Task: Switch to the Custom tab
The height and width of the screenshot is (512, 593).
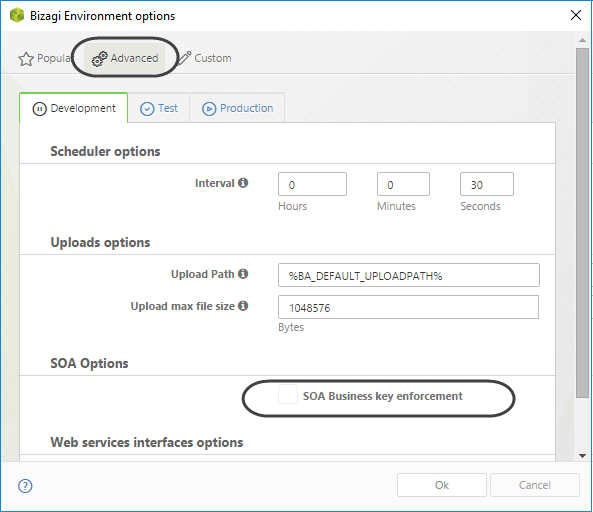Action: pyautogui.click(x=204, y=58)
